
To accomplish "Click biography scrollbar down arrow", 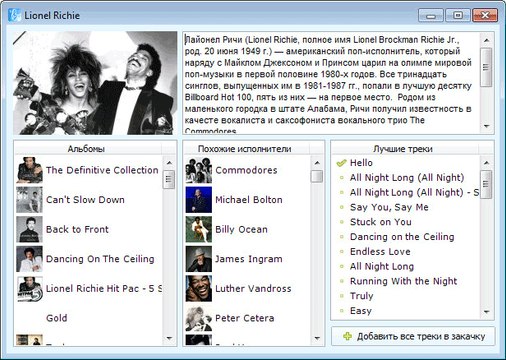I will (x=486, y=126).
